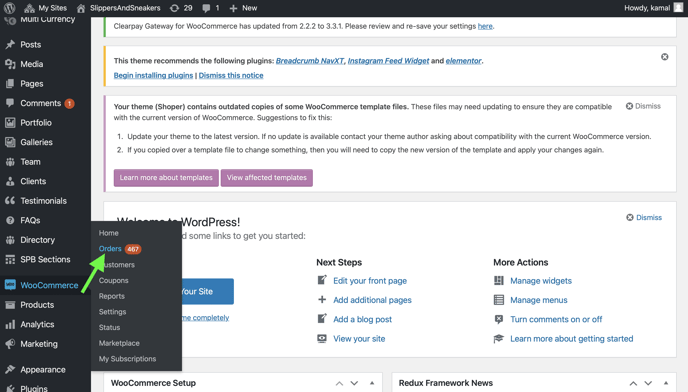Move WooCommerce Setup widget down
The height and width of the screenshot is (392, 688).
point(354,383)
